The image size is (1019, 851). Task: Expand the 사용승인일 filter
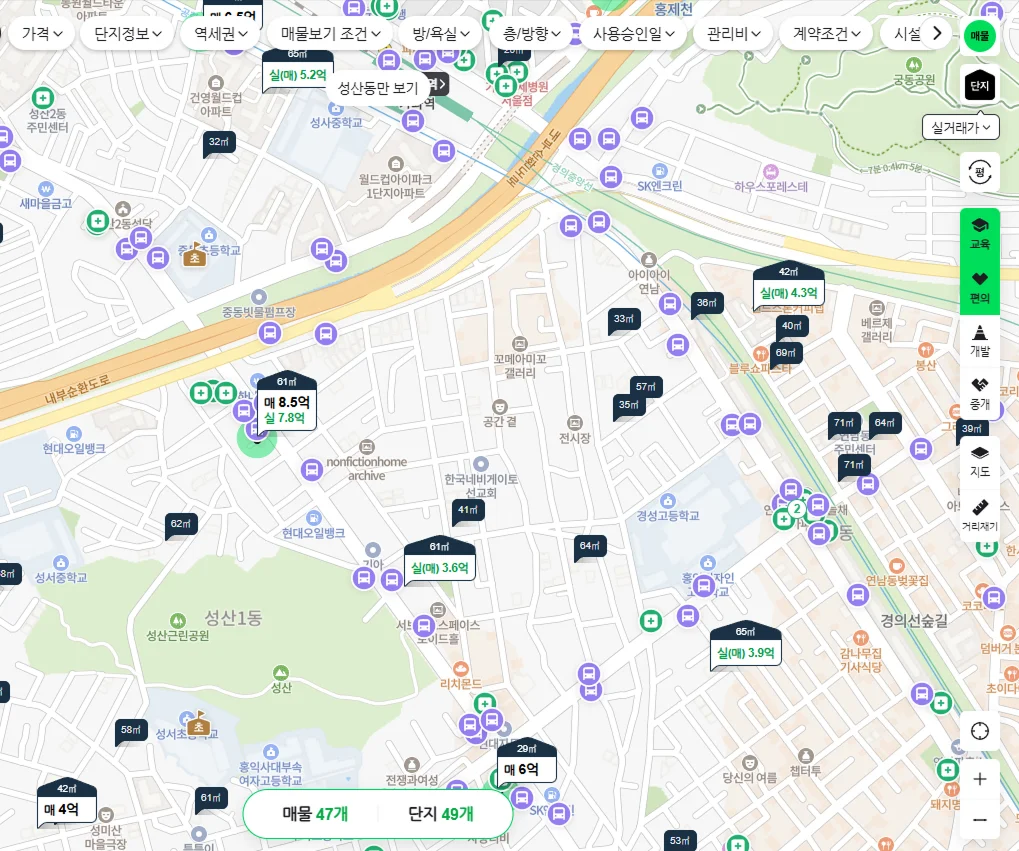pos(633,33)
